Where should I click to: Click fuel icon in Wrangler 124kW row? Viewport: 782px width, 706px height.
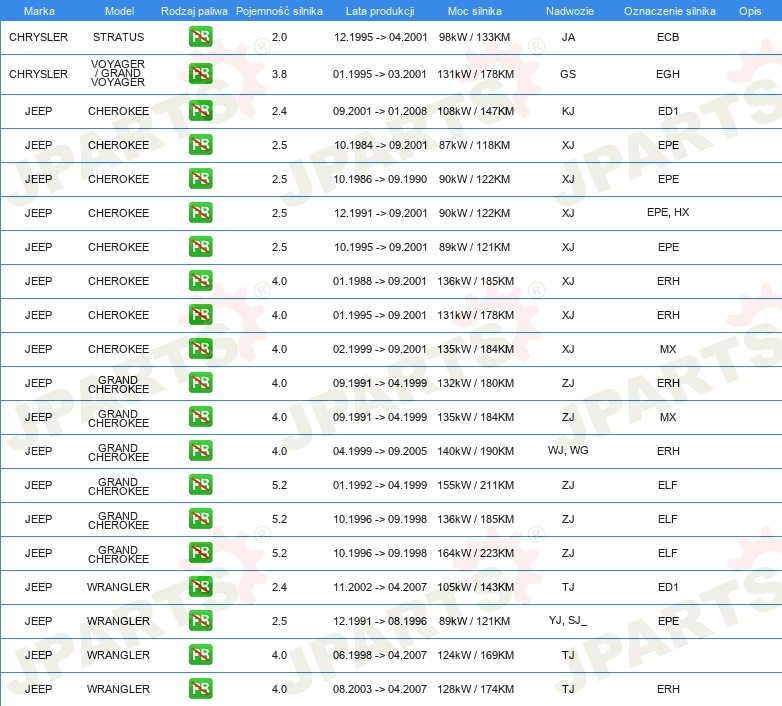tap(200, 655)
